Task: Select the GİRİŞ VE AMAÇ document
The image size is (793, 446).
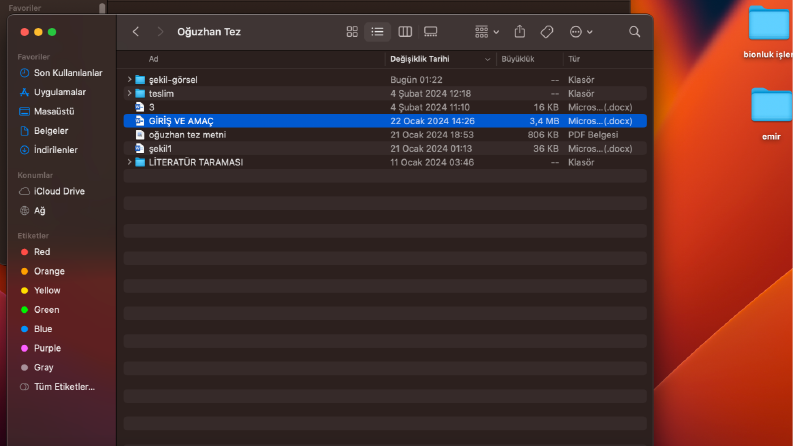Action: pyautogui.click(x=385, y=121)
